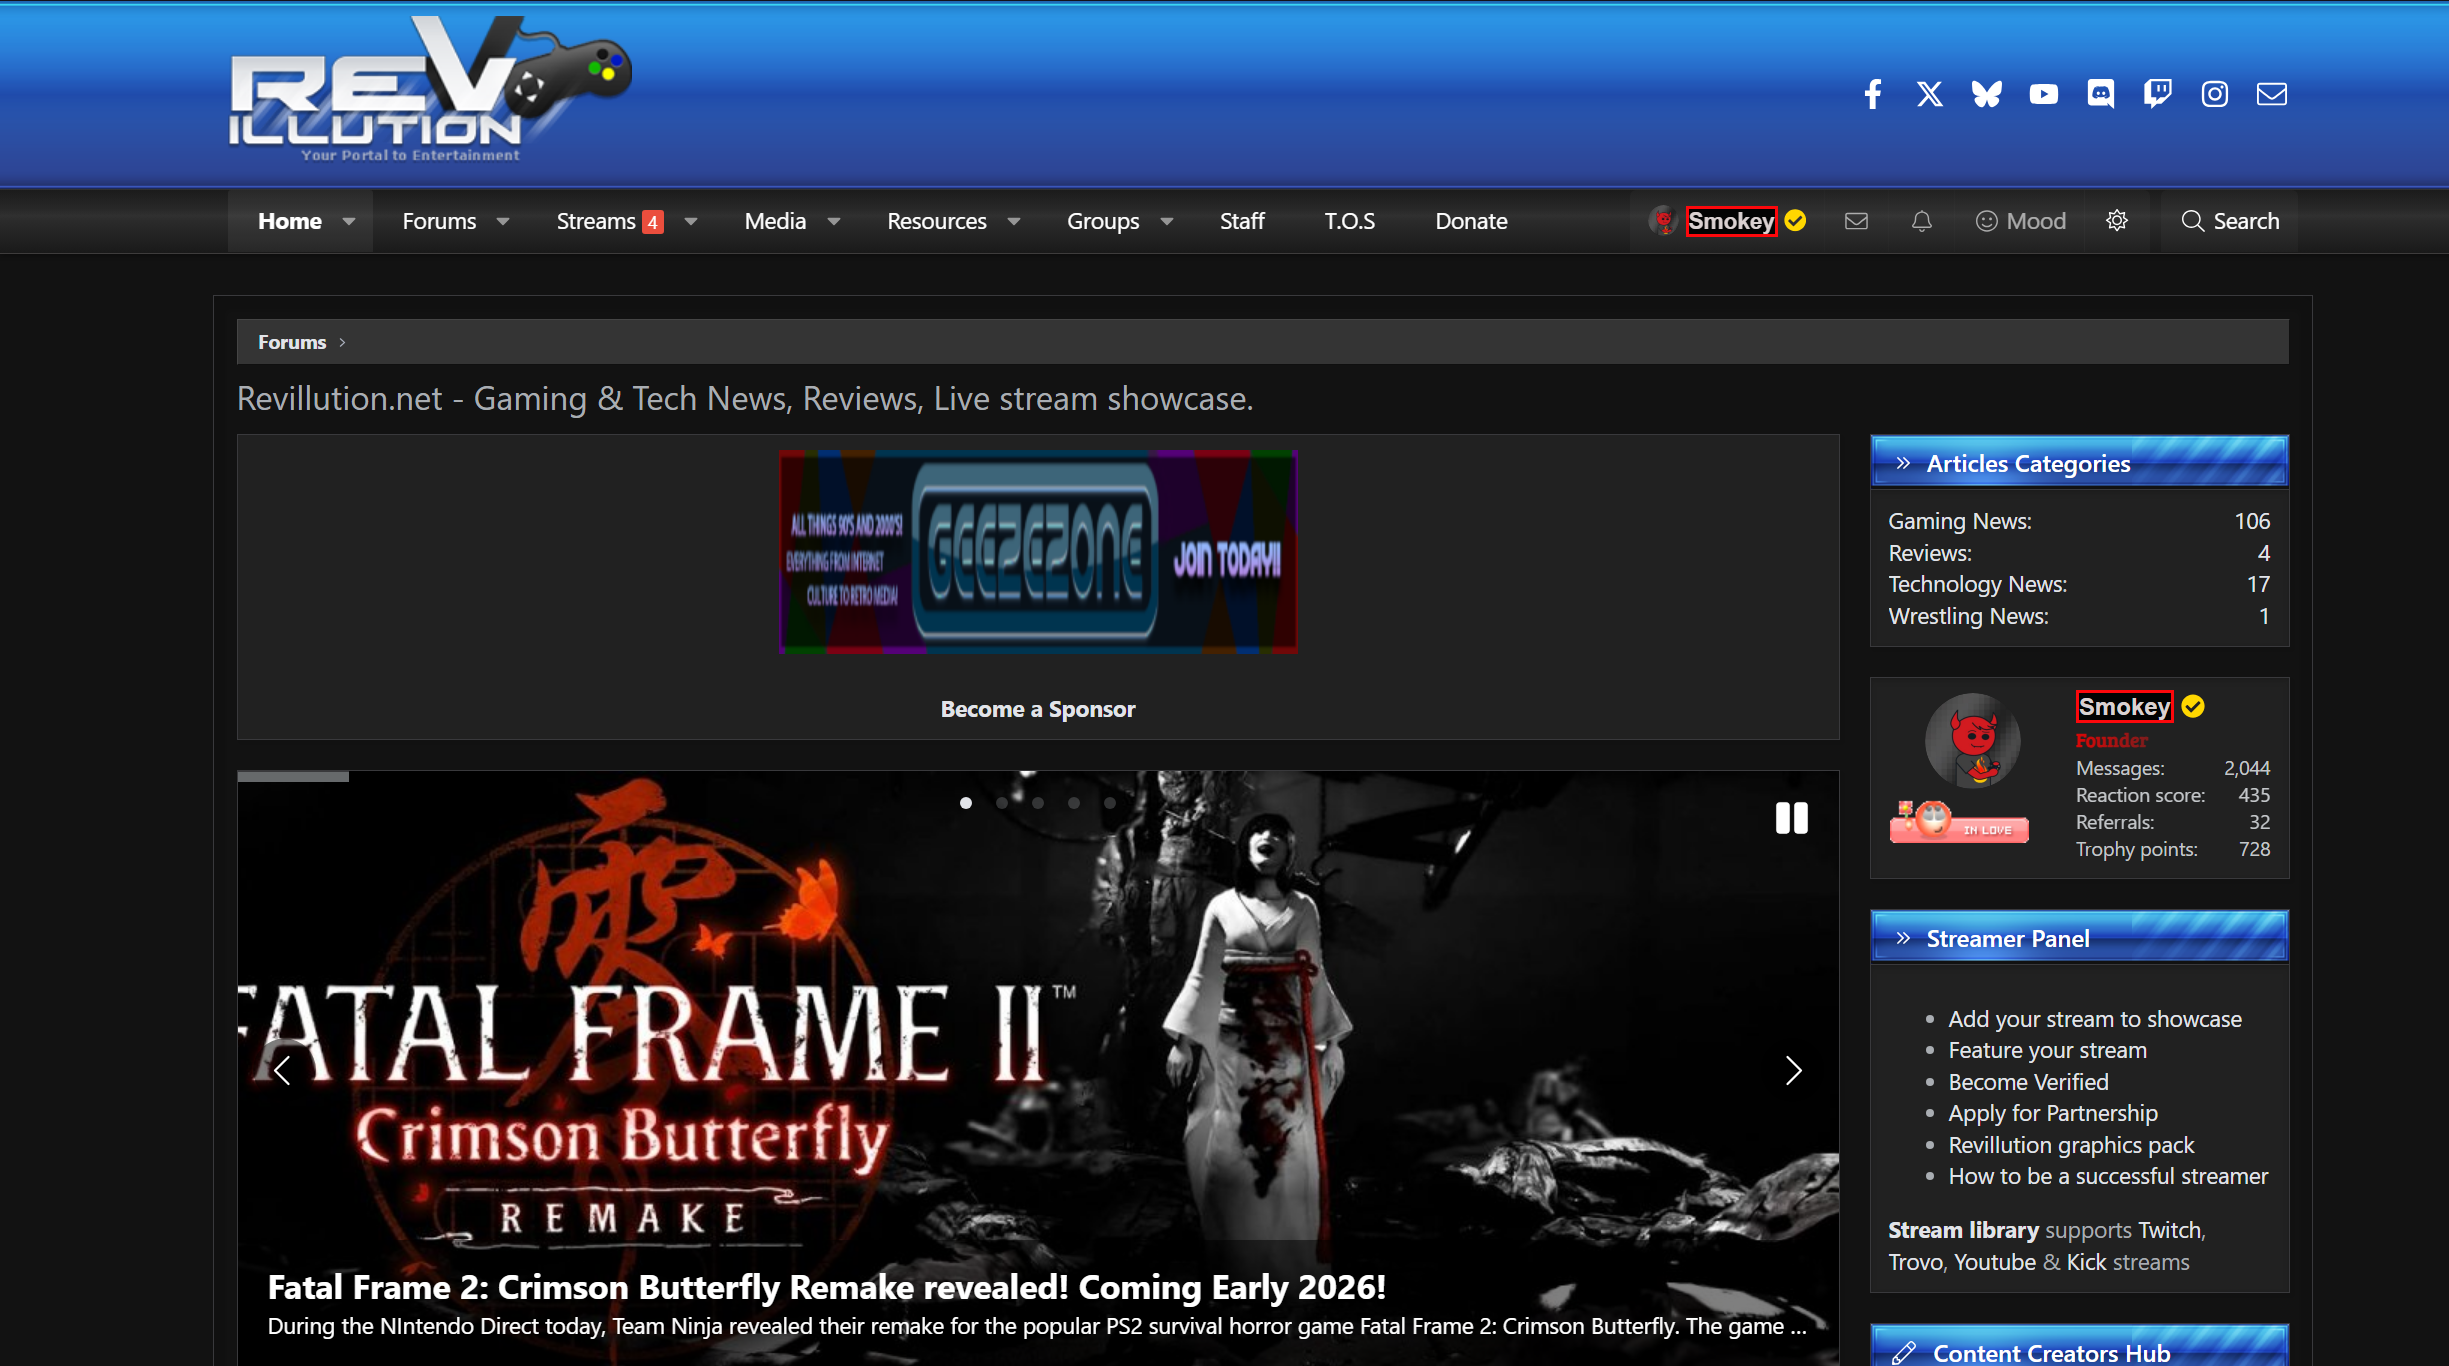Open the Staff menu item

[1242, 221]
